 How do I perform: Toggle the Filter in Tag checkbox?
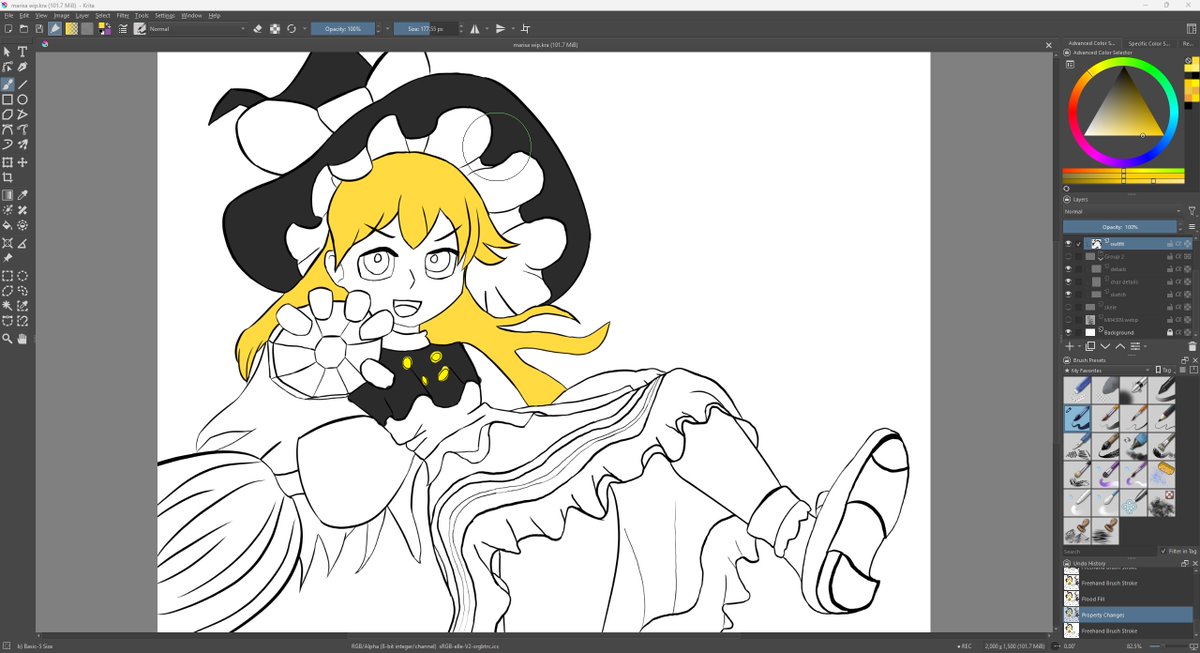pyautogui.click(x=1163, y=551)
